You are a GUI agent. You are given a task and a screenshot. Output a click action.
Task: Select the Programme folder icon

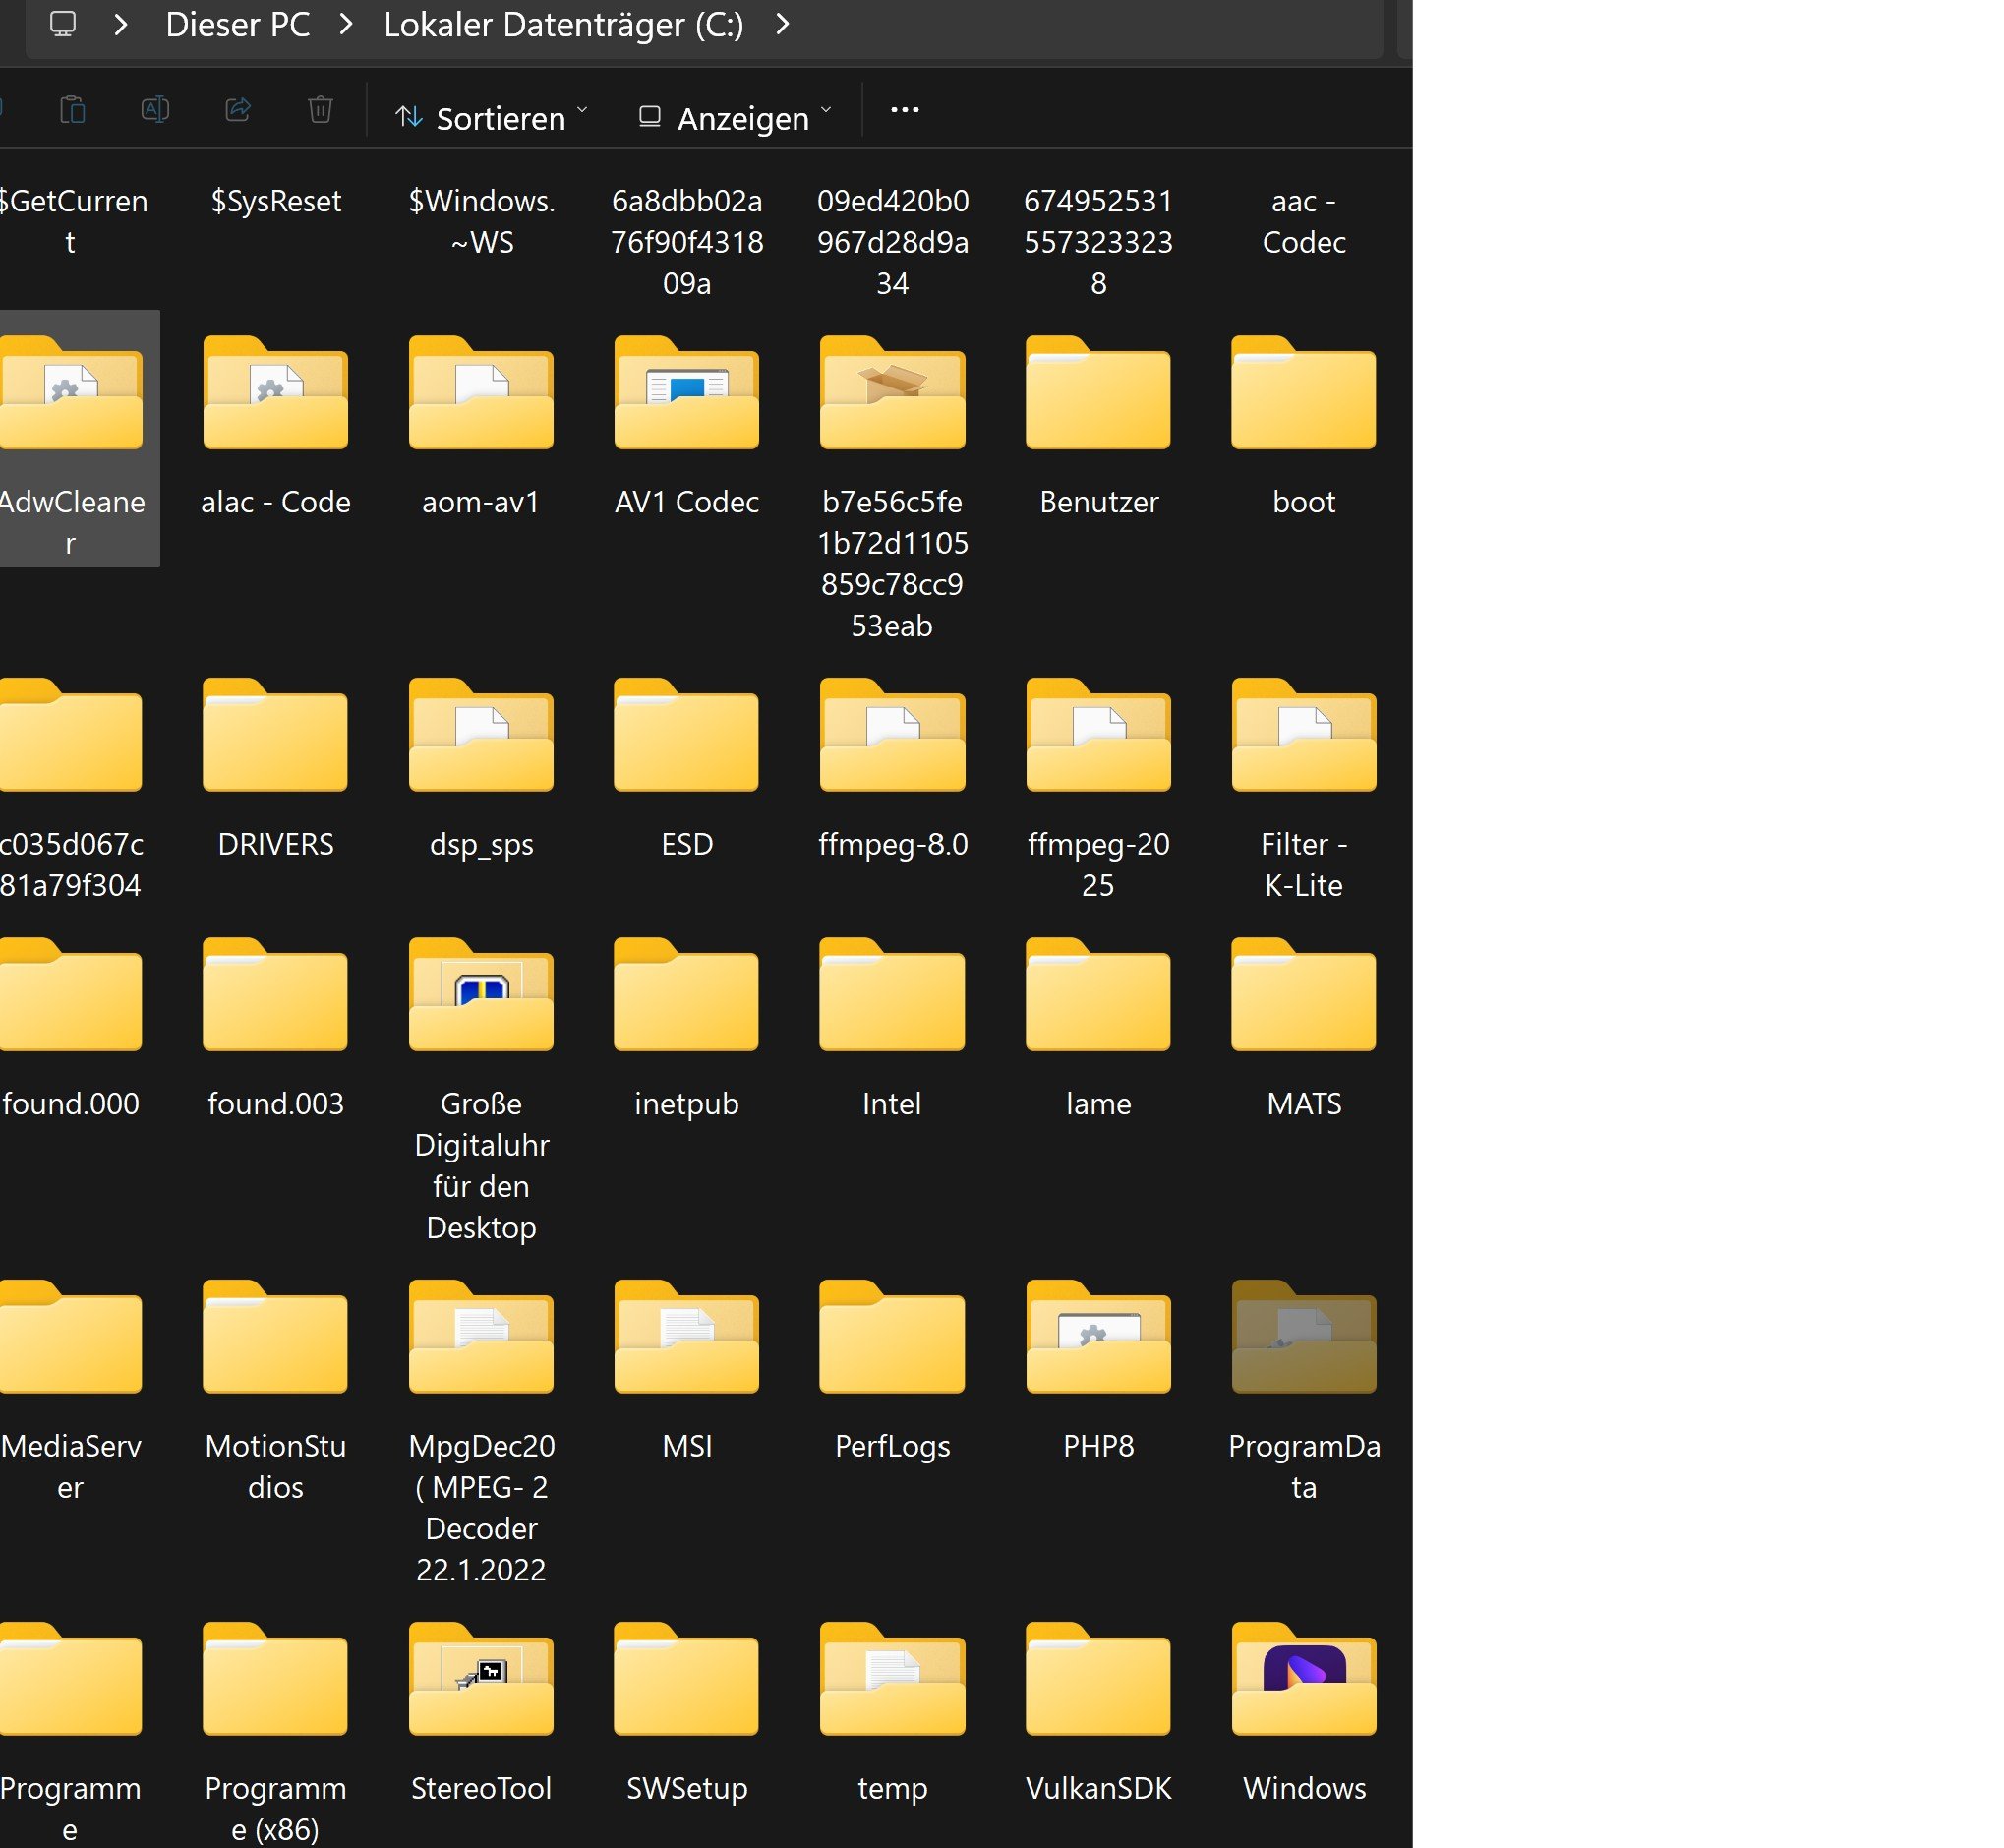(70, 1677)
